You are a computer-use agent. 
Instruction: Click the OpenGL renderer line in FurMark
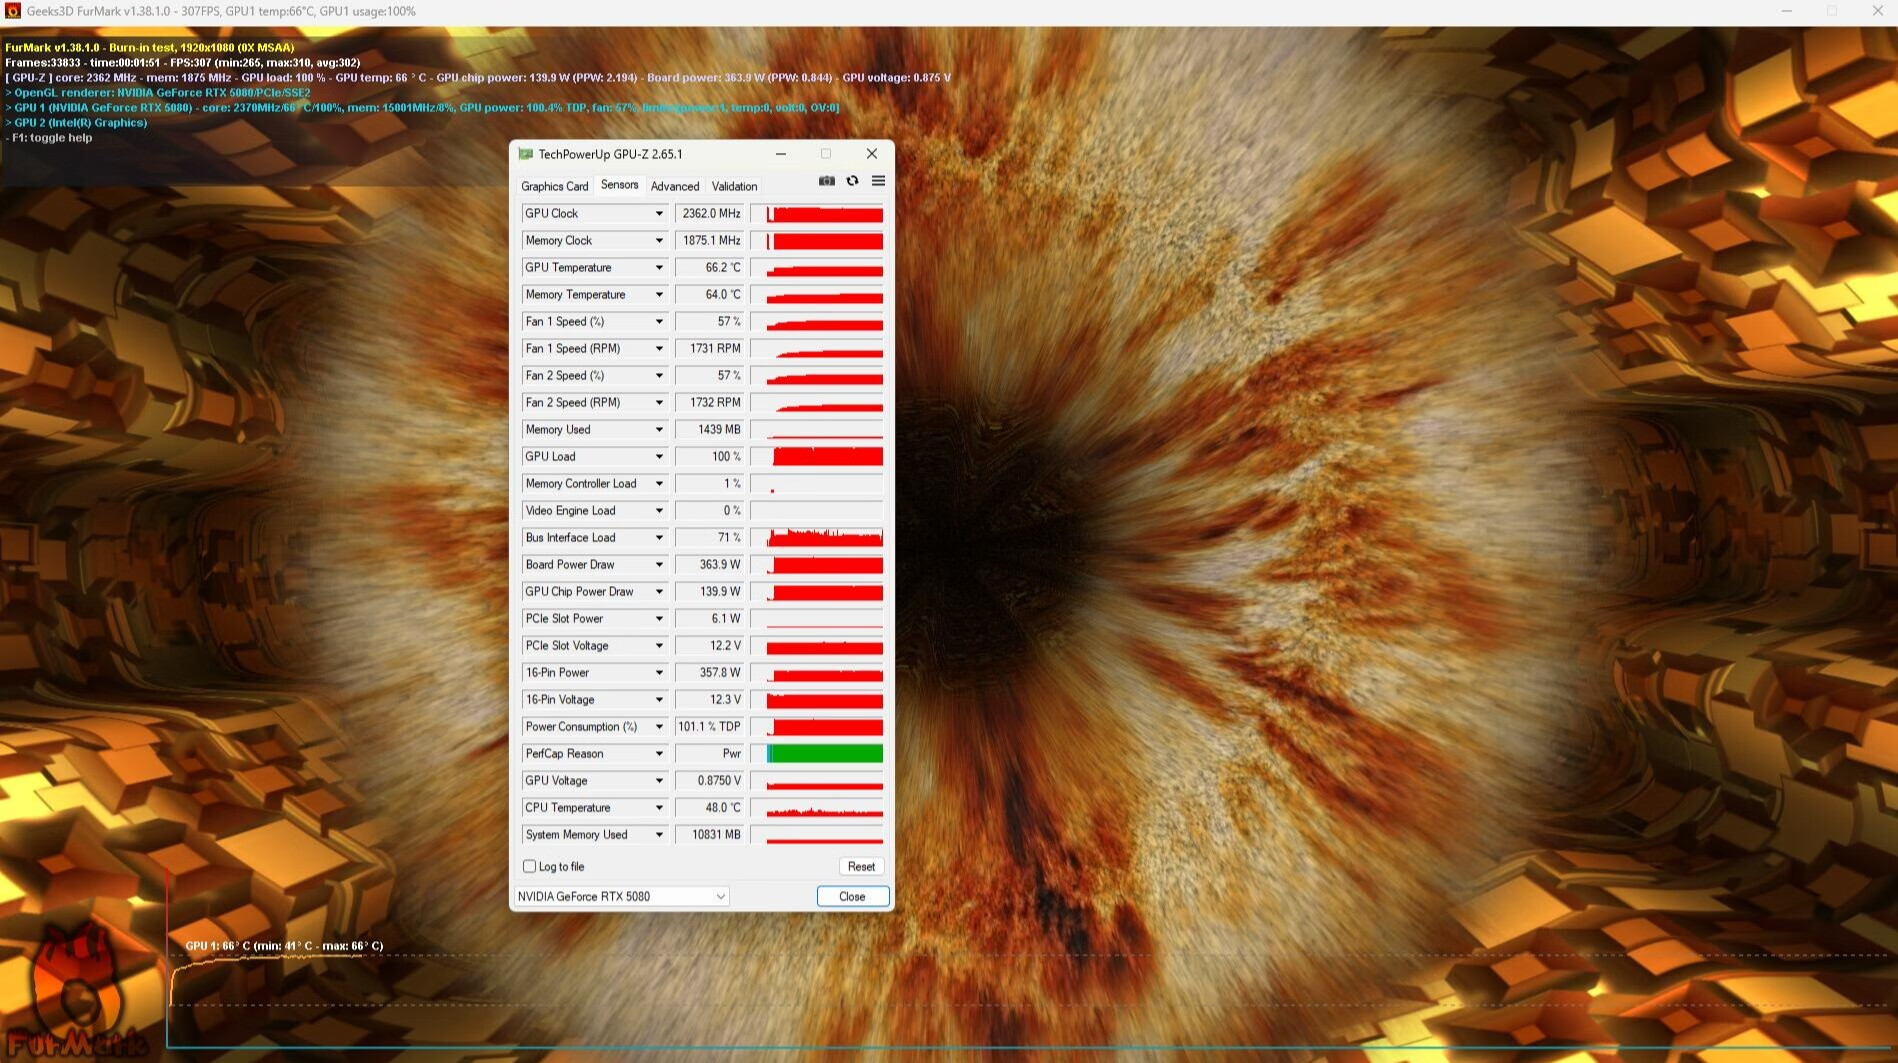click(x=158, y=93)
